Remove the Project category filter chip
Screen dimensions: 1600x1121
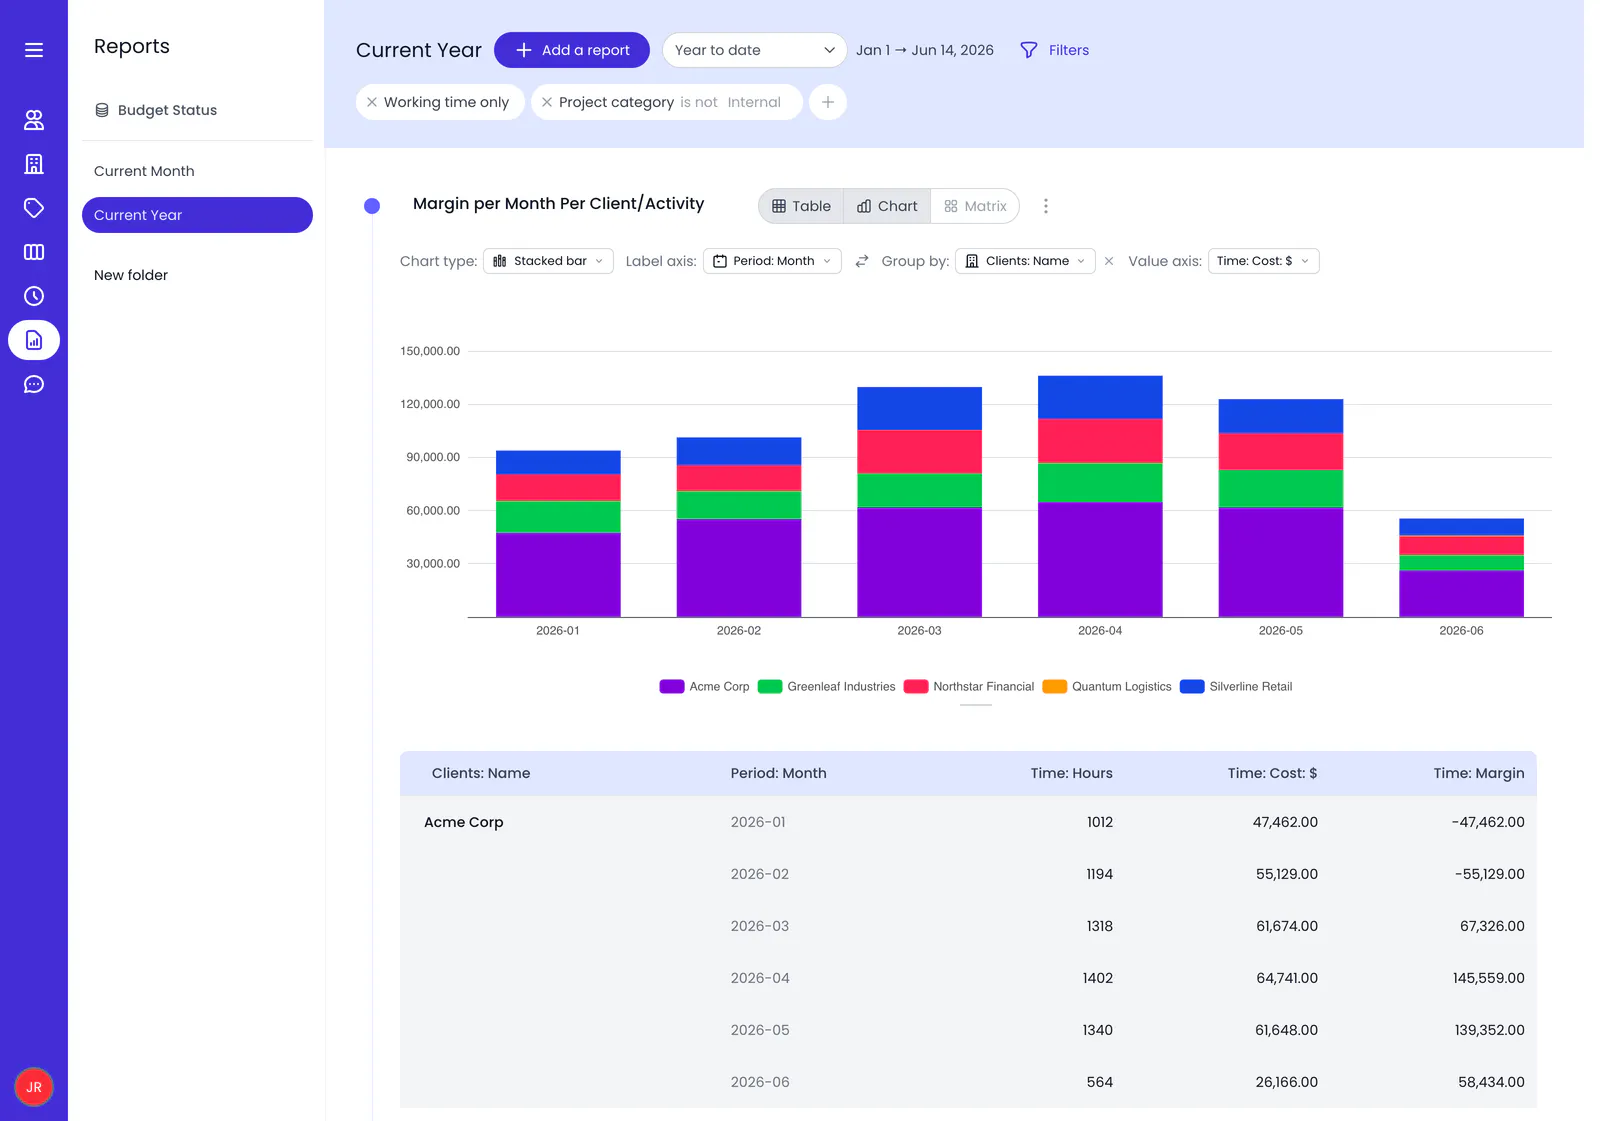click(x=547, y=102)
